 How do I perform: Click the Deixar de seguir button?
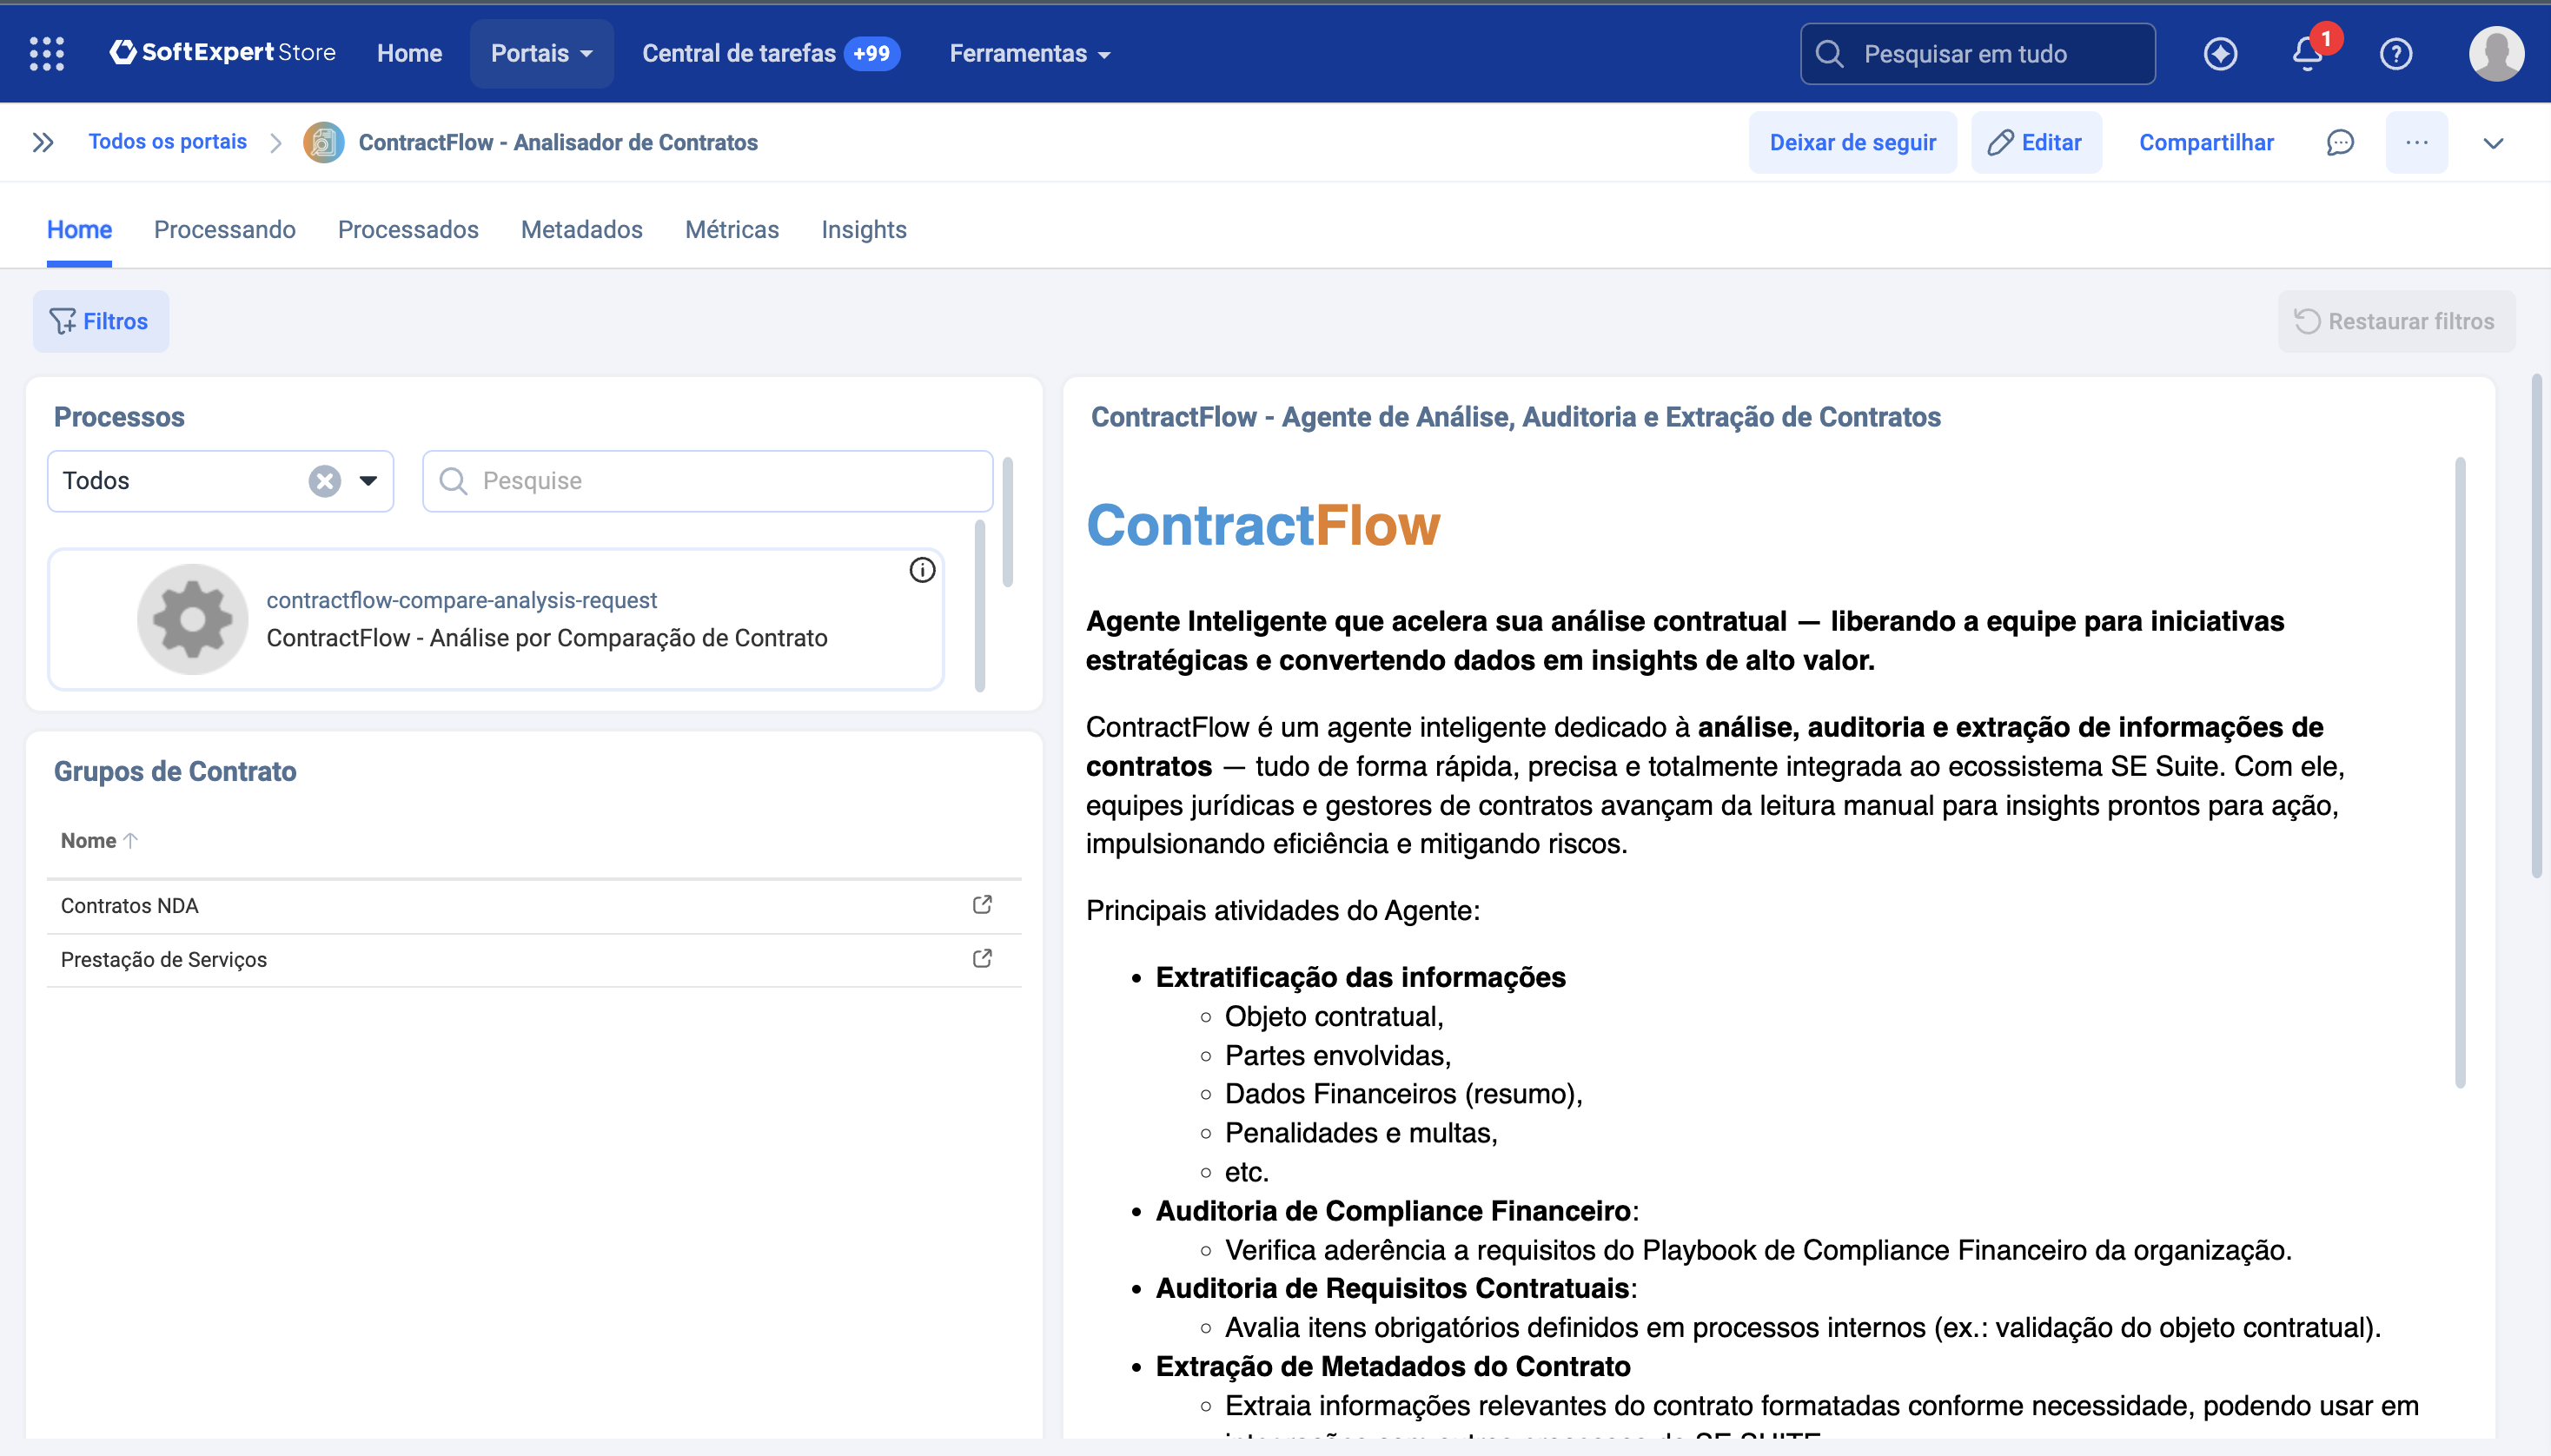click(1852, 142)
